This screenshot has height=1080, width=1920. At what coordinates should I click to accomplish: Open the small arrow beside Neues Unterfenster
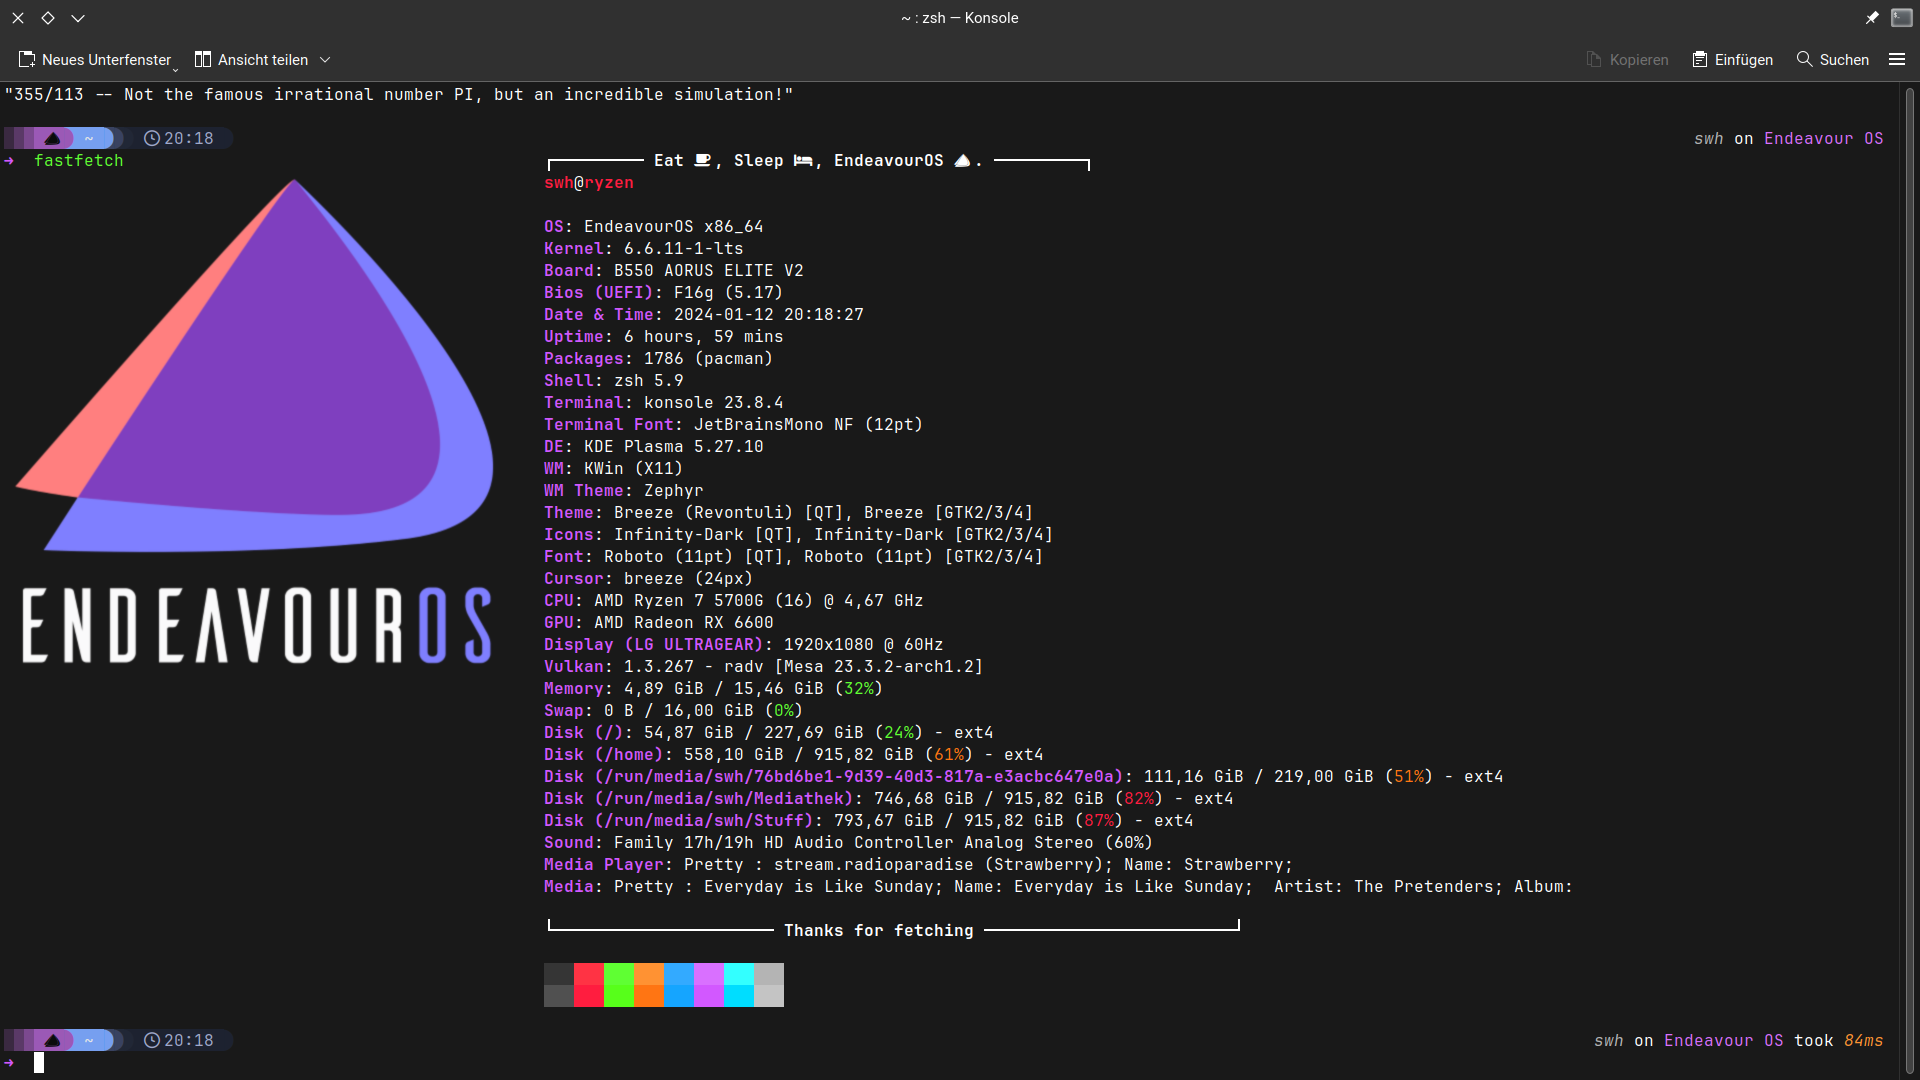tap(175, 70)
